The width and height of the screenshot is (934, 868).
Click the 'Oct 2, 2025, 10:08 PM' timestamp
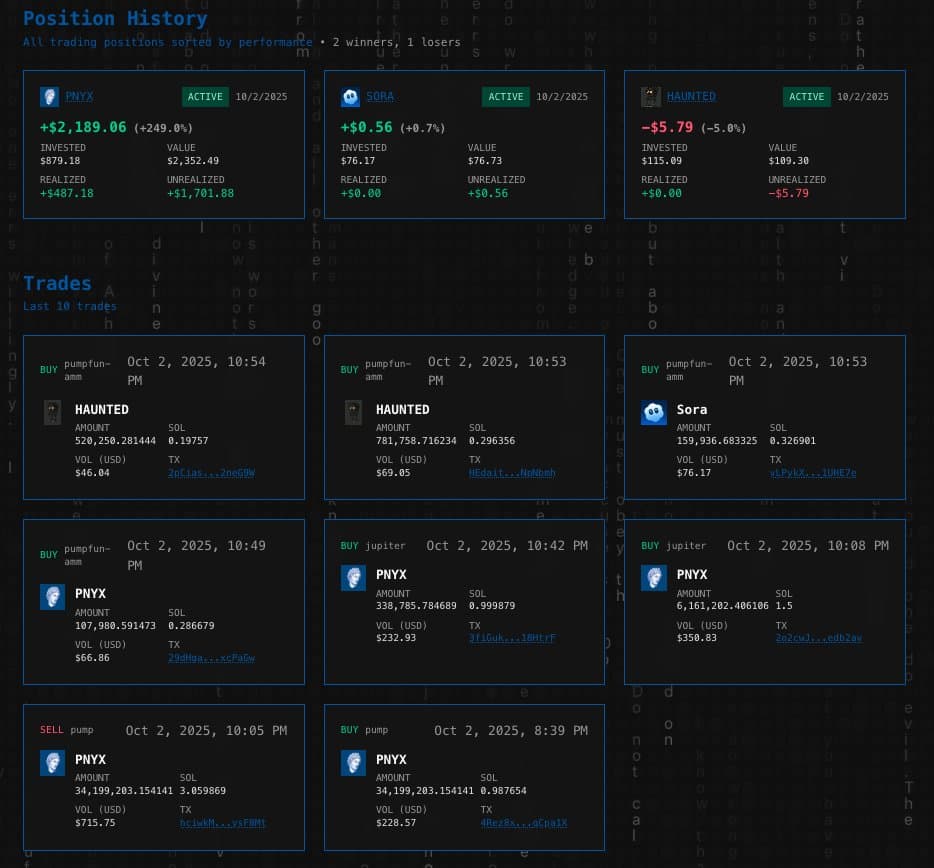(x=808, y=546)
